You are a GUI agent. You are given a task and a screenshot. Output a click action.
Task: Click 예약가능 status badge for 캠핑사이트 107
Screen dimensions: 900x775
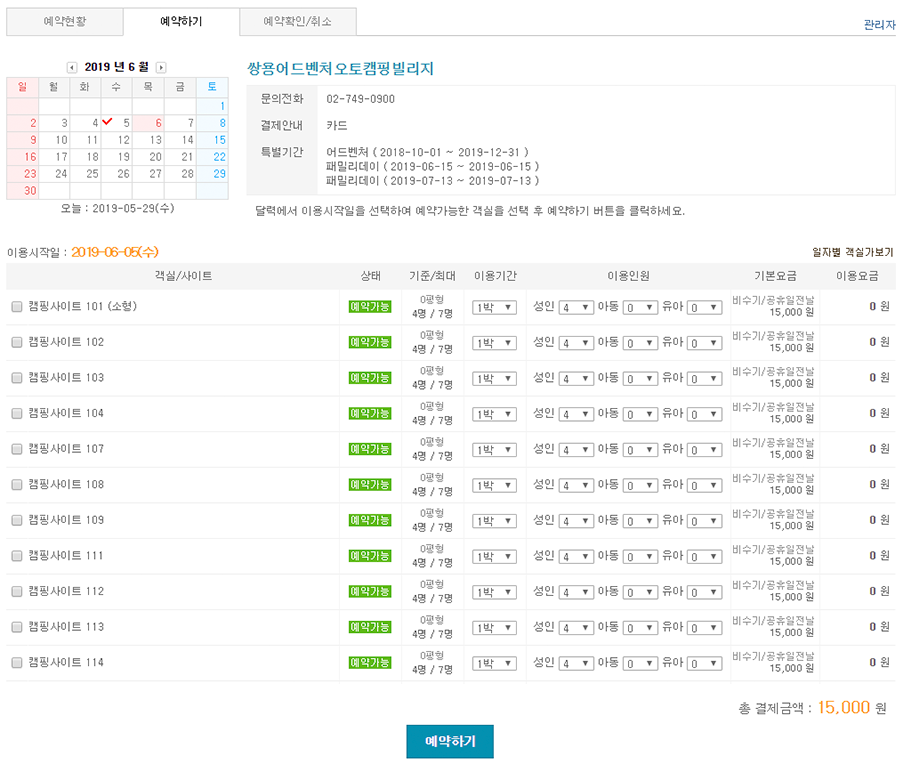pos(370,449)
